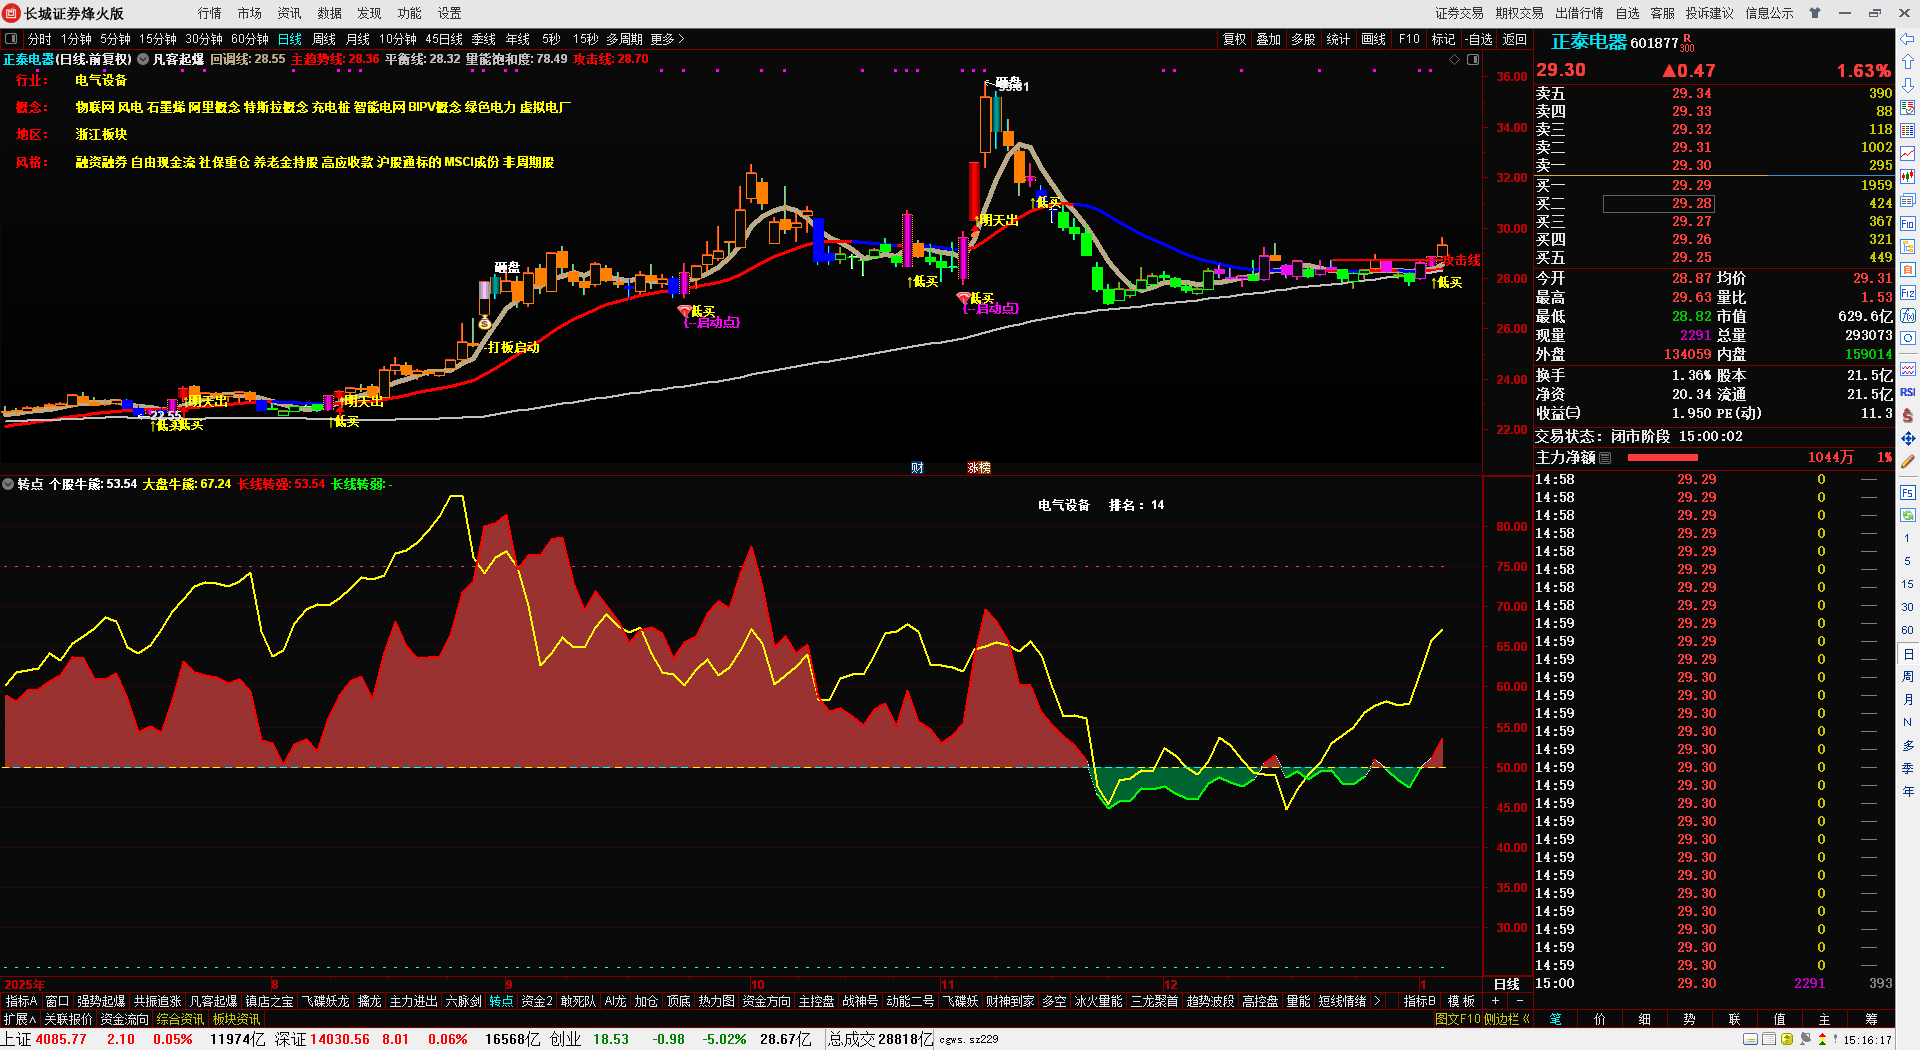
Task: Toggle the 侧边栏 sidebar collapse button
Action: point(1507,1019)
